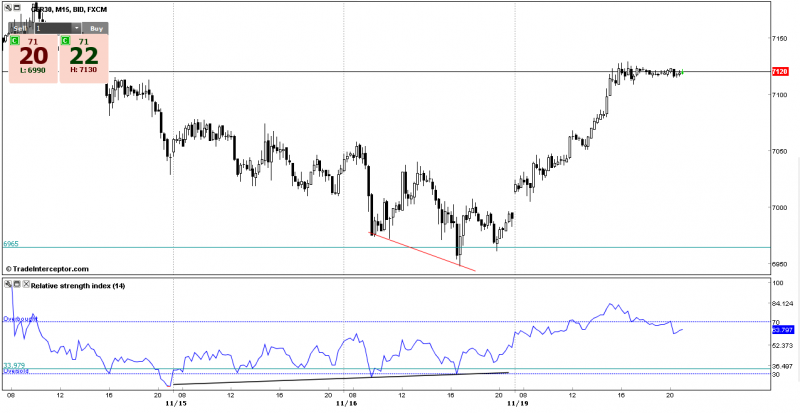Click the 11/16 date marker on time axis

click(x=346, y=404)
